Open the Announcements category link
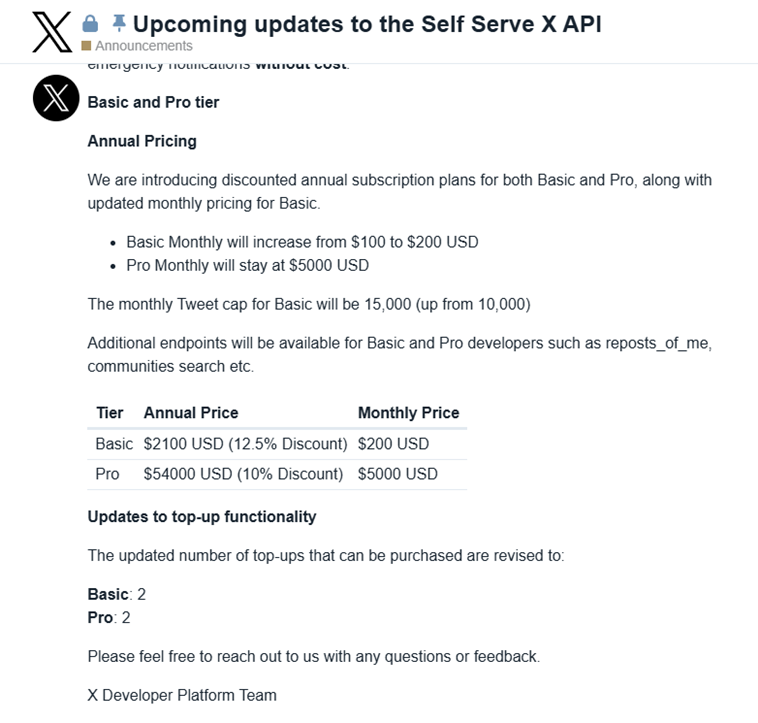758x723 pixels. point(144,46)
